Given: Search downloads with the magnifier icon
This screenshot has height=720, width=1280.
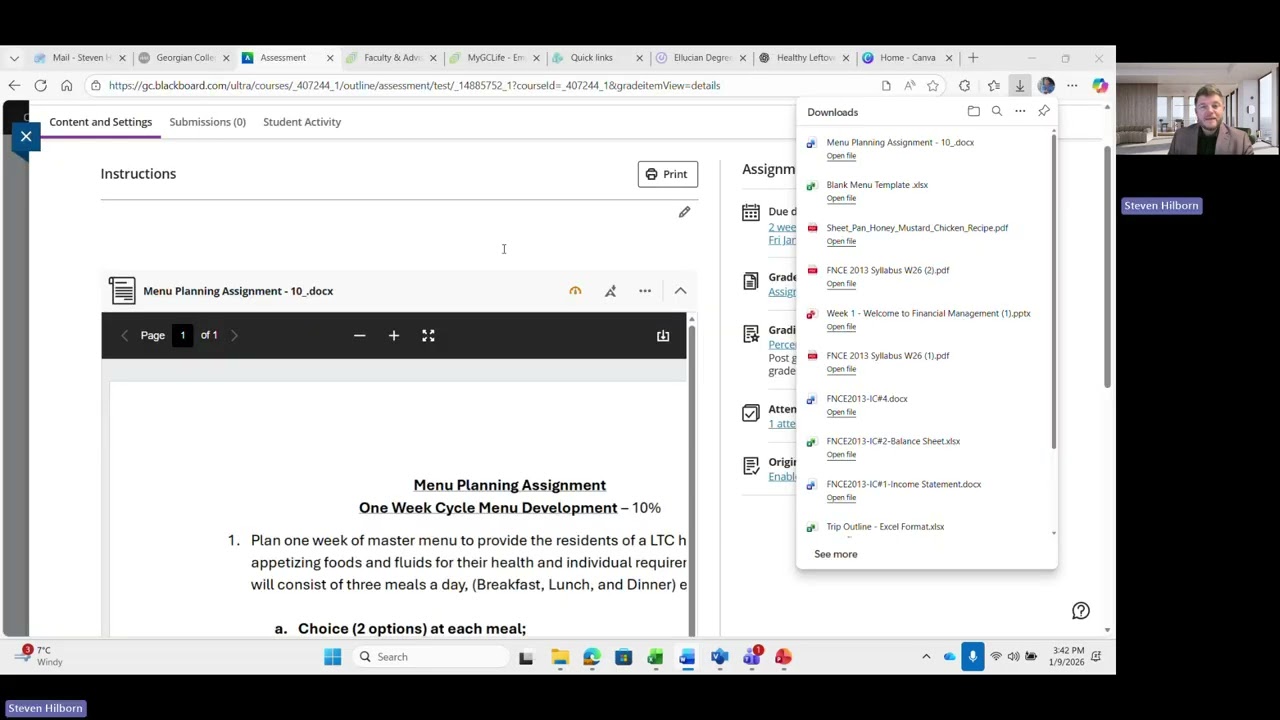Looking at the screenshot, I should click(997, 112).
